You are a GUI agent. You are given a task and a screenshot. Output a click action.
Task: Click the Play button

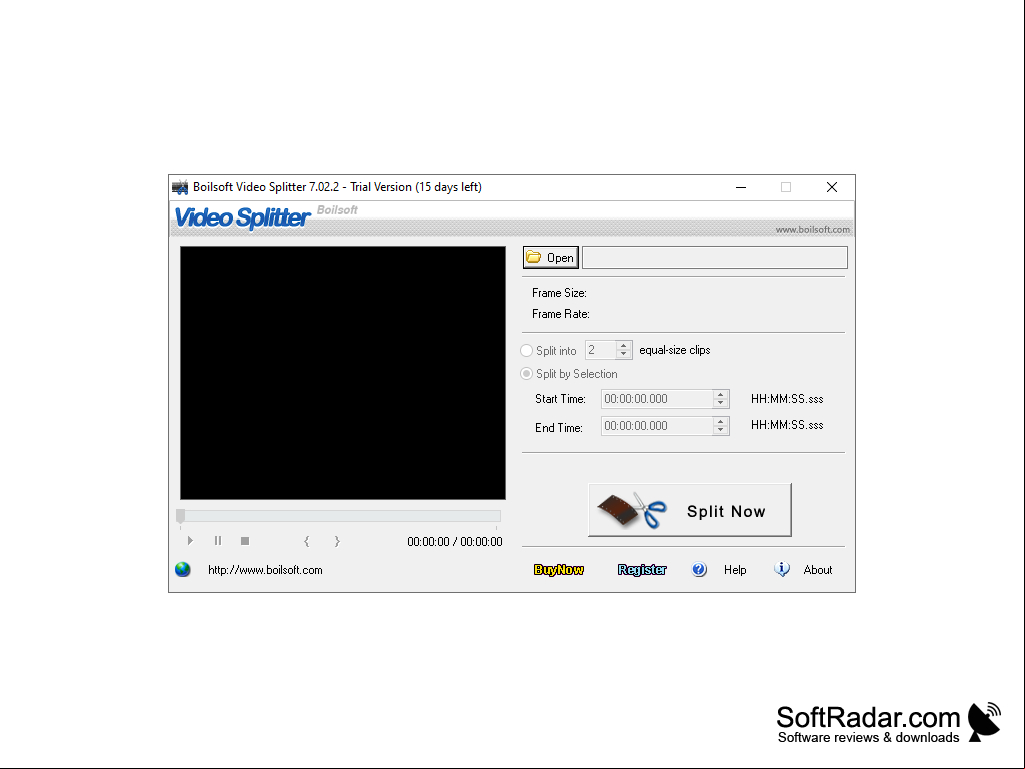(x=190, y=541)
